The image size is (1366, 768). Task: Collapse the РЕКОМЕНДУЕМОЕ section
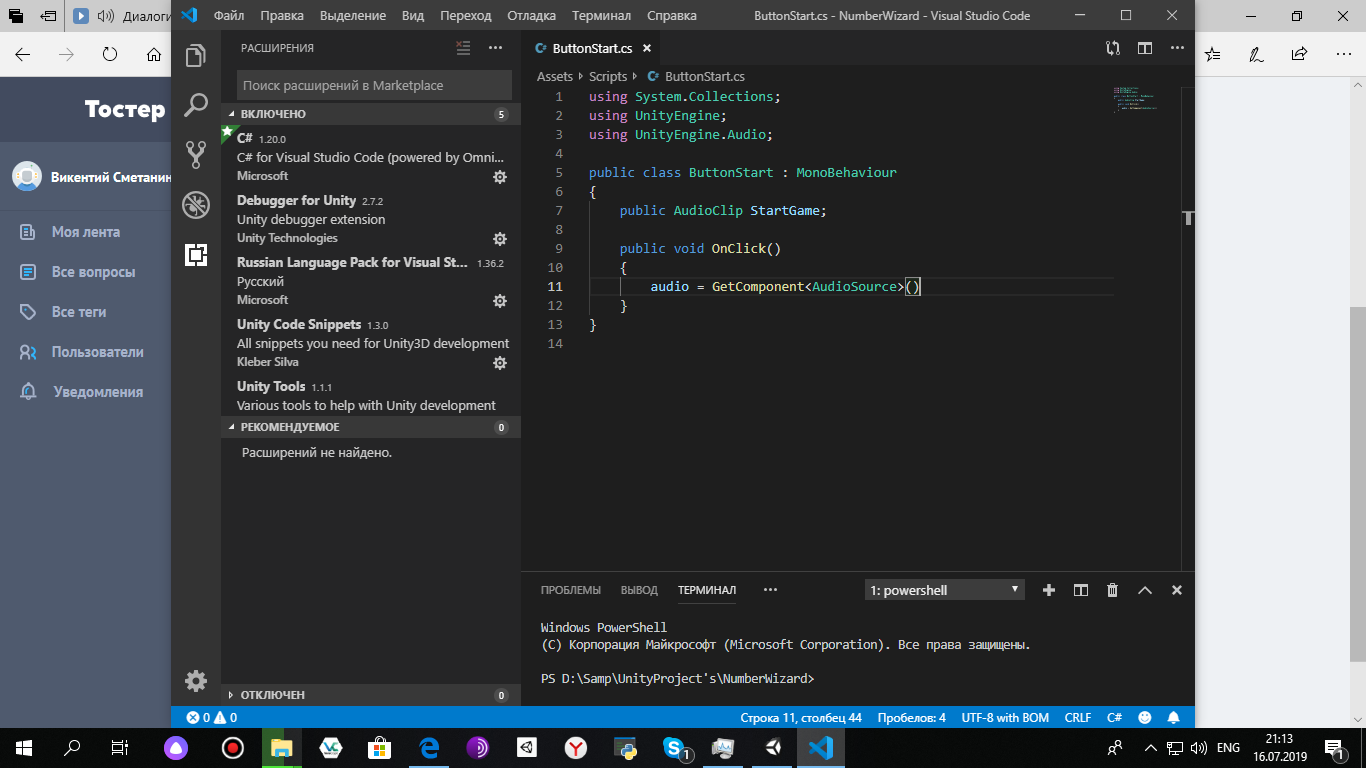(x=370, y=427)
